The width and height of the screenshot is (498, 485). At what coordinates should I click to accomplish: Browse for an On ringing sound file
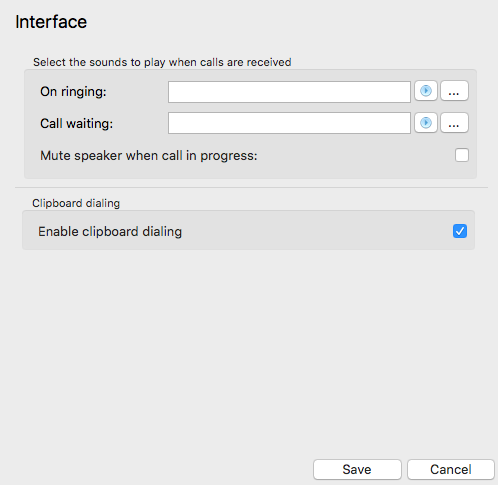[454, 91]
